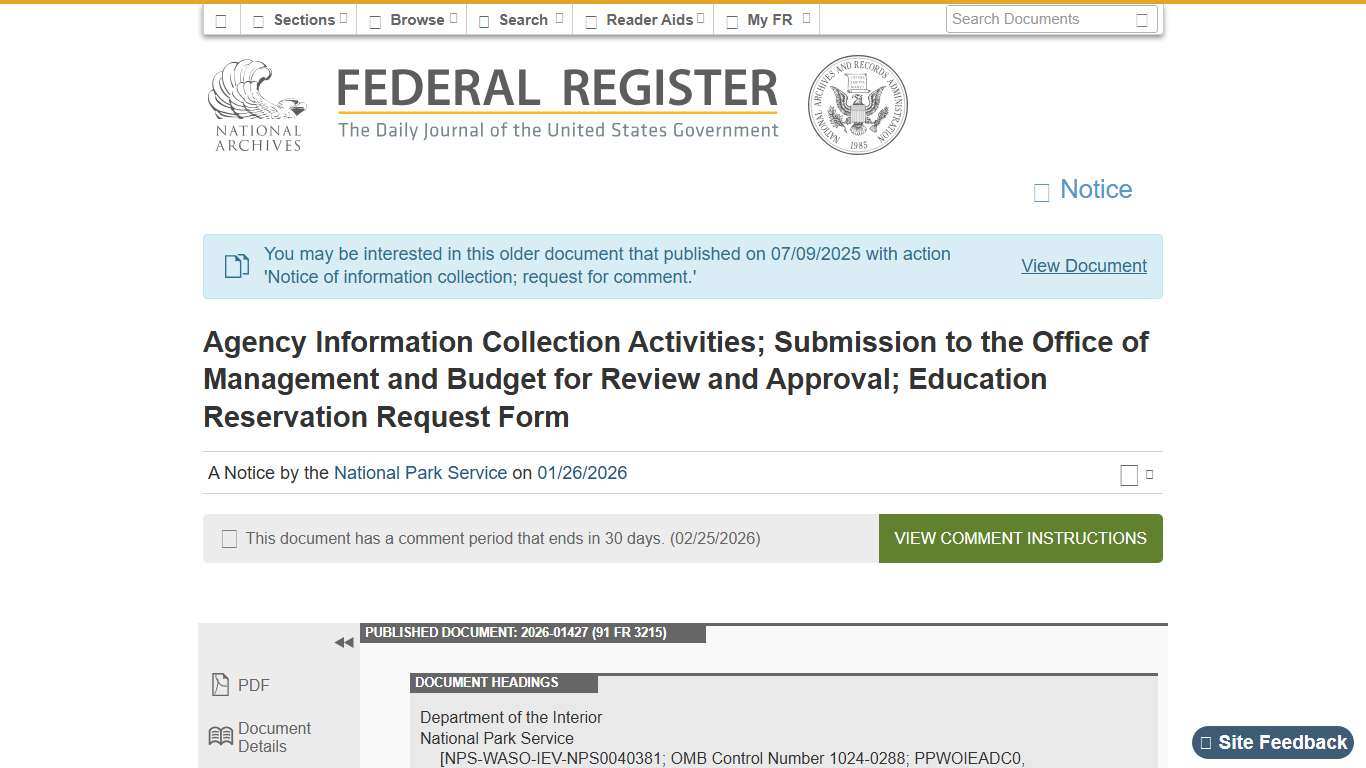The width and height of the screenshot is (1366, 768).
Task: Click the magnifier icon in Search Documents
Action: pyautogui.click(x=1143, y=19)
